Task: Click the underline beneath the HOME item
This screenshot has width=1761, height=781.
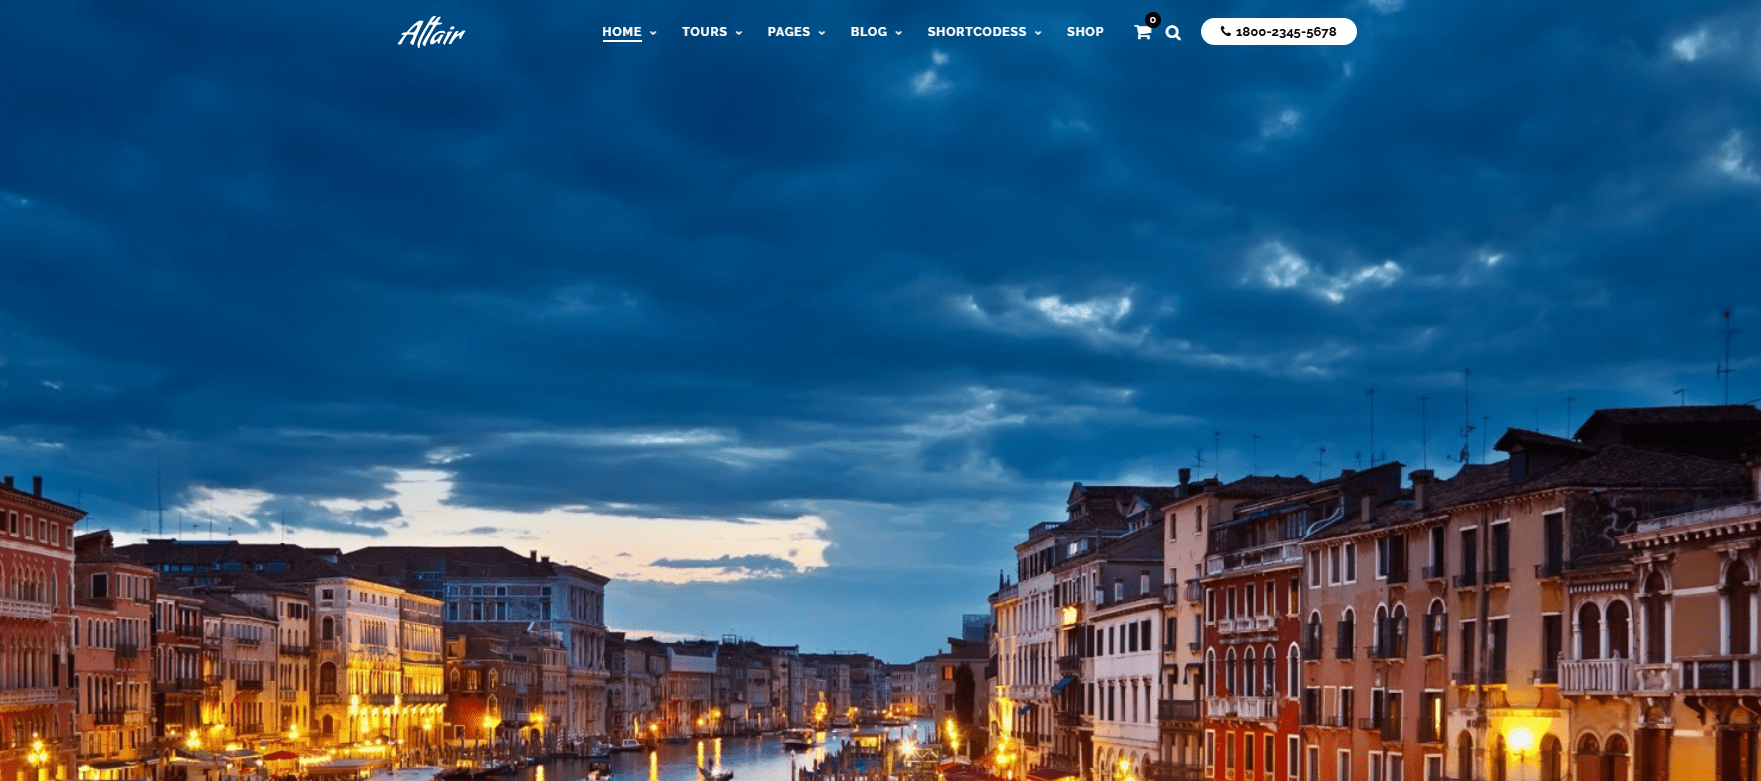Action: (621, 41)
